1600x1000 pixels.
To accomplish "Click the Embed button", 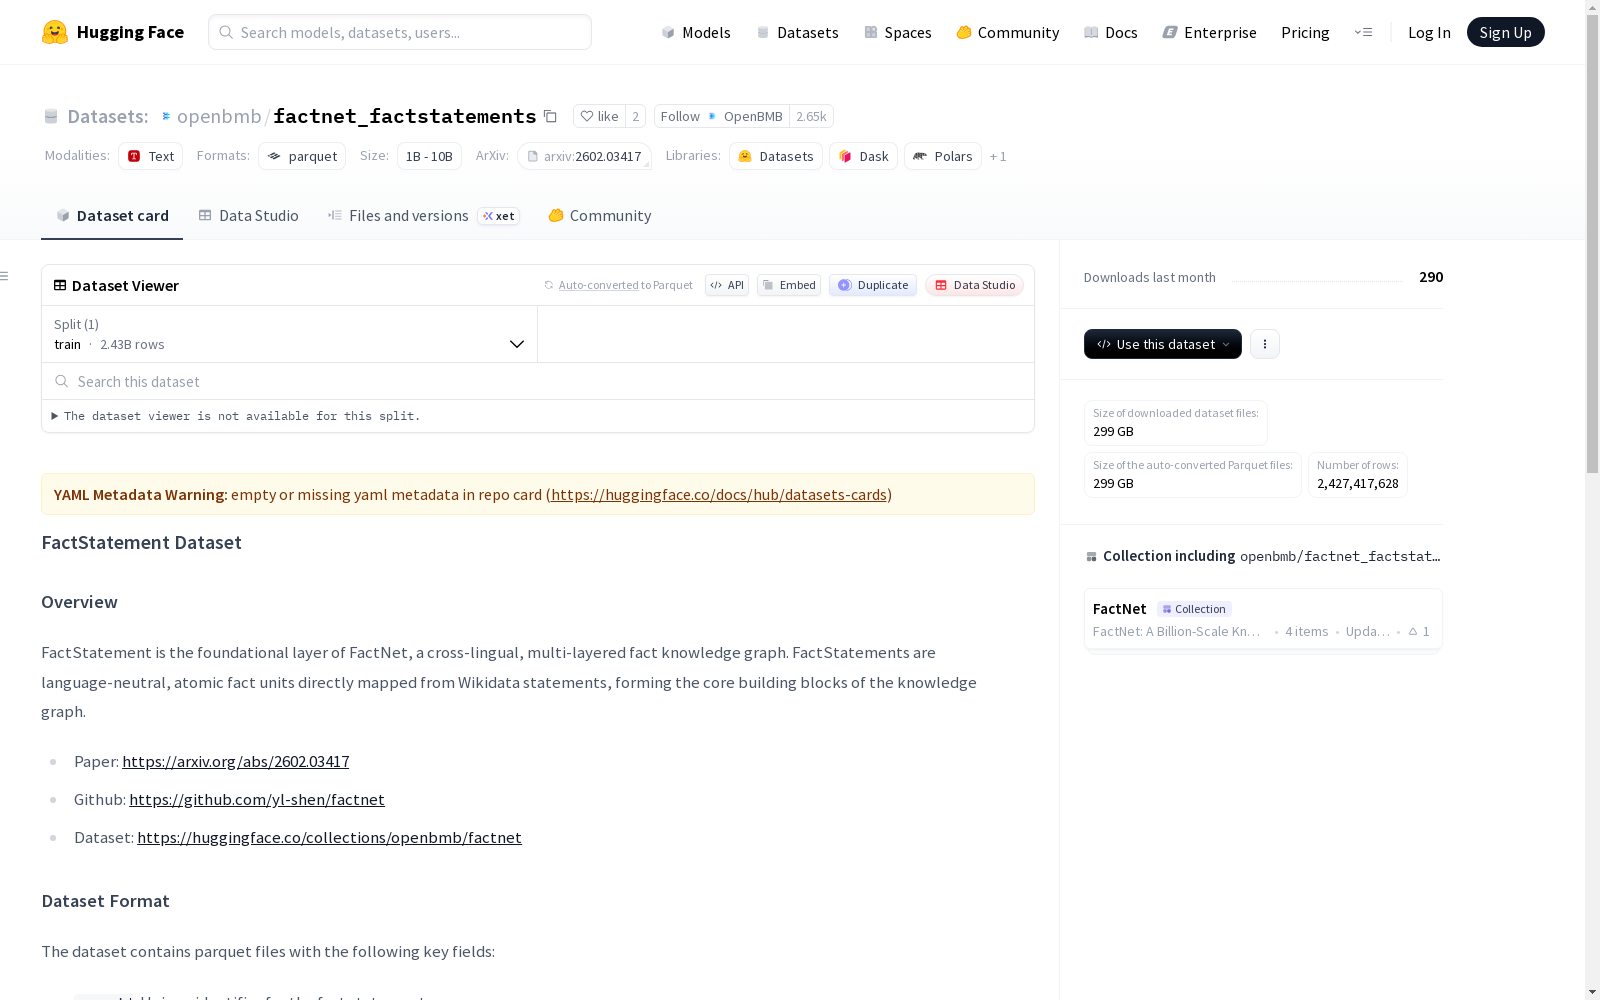I will (789, 285).
